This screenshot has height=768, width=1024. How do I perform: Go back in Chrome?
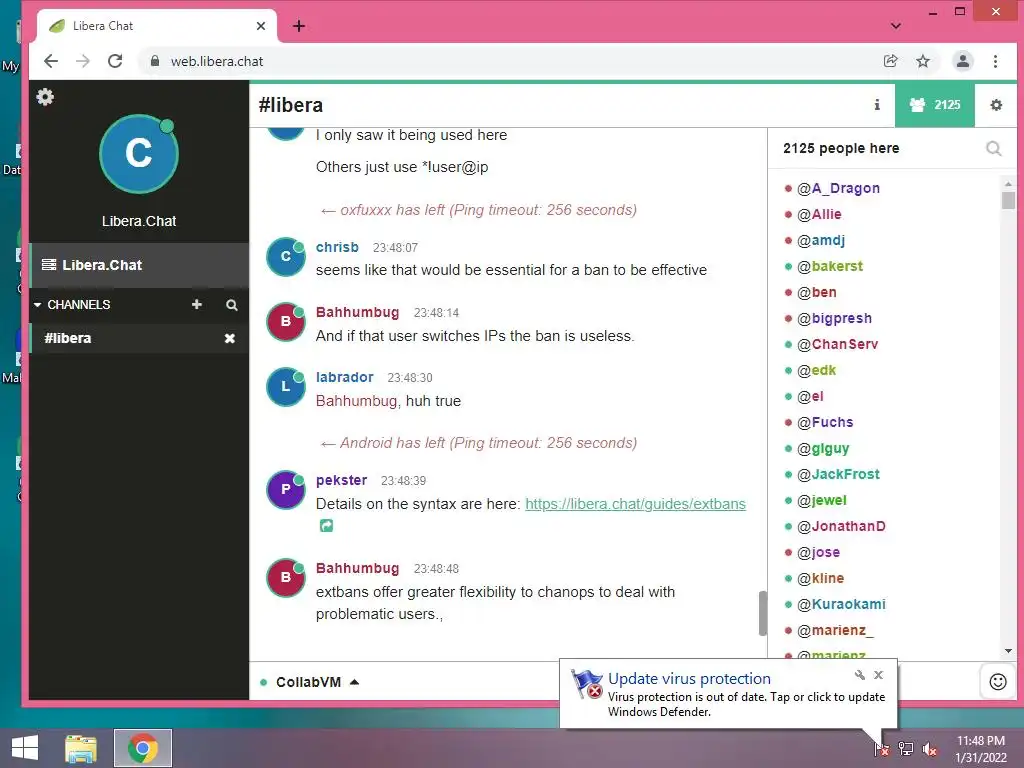[51, 61]
